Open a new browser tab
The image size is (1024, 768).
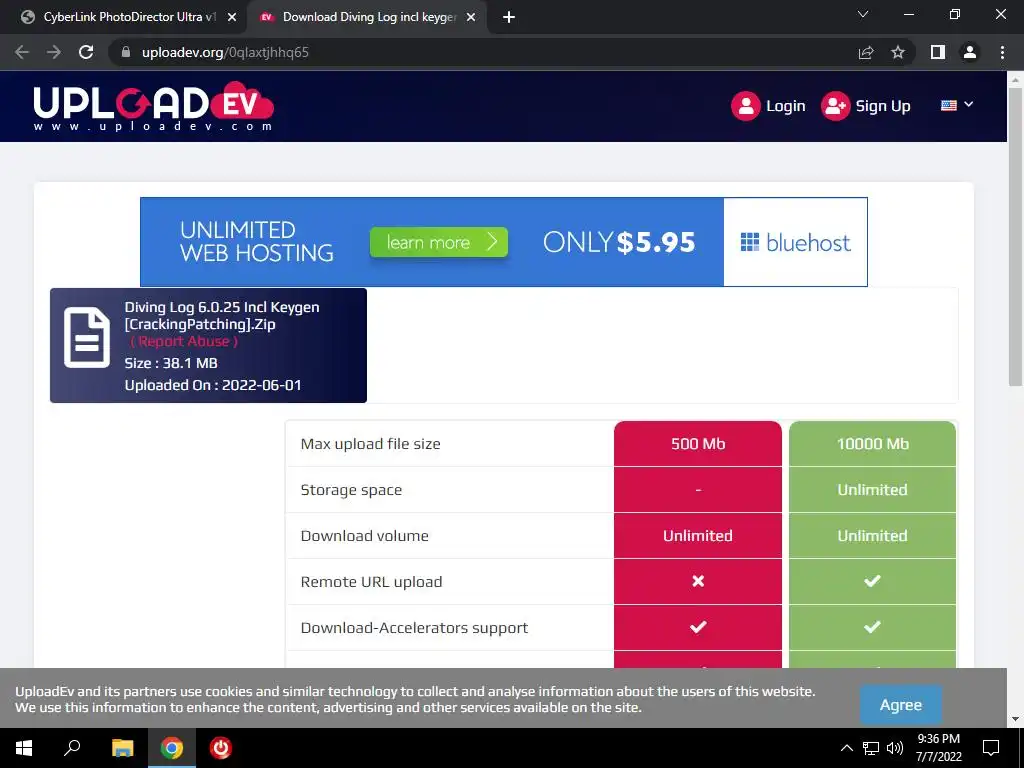509,18
